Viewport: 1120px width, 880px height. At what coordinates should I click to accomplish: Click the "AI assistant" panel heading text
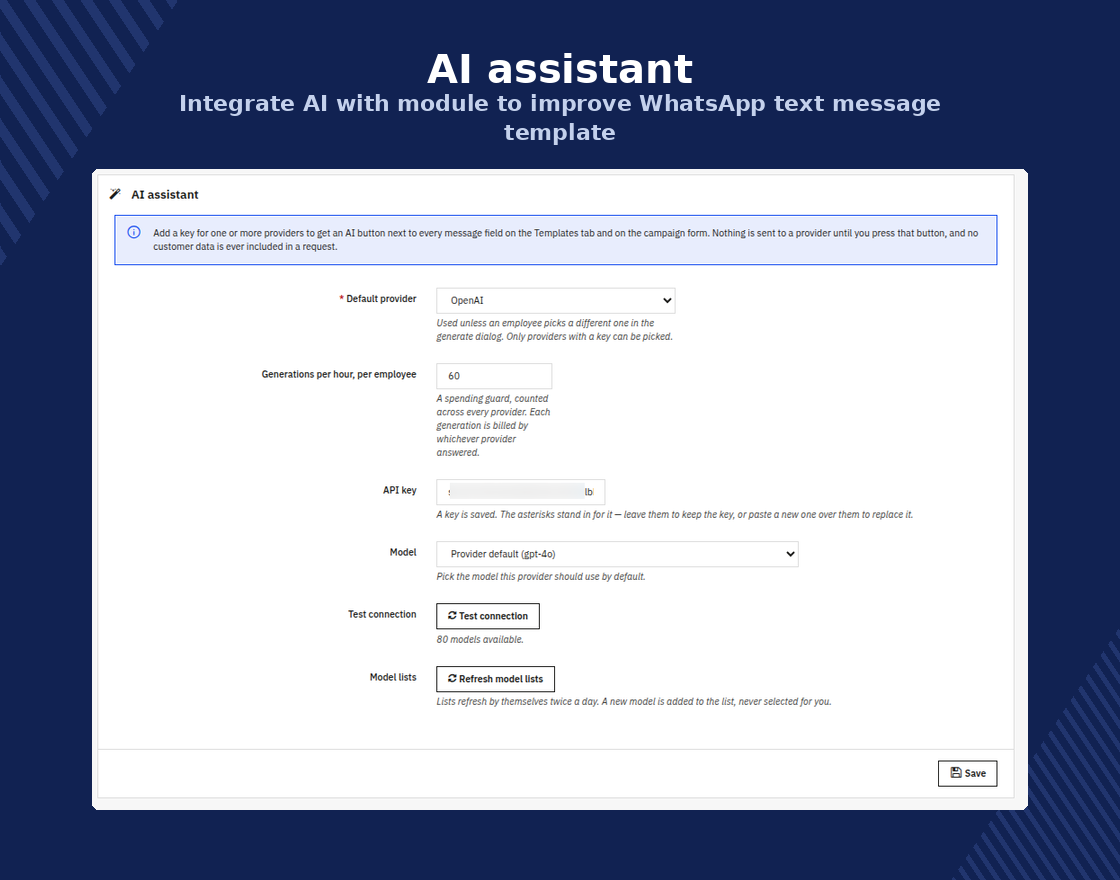click(165, 195)
